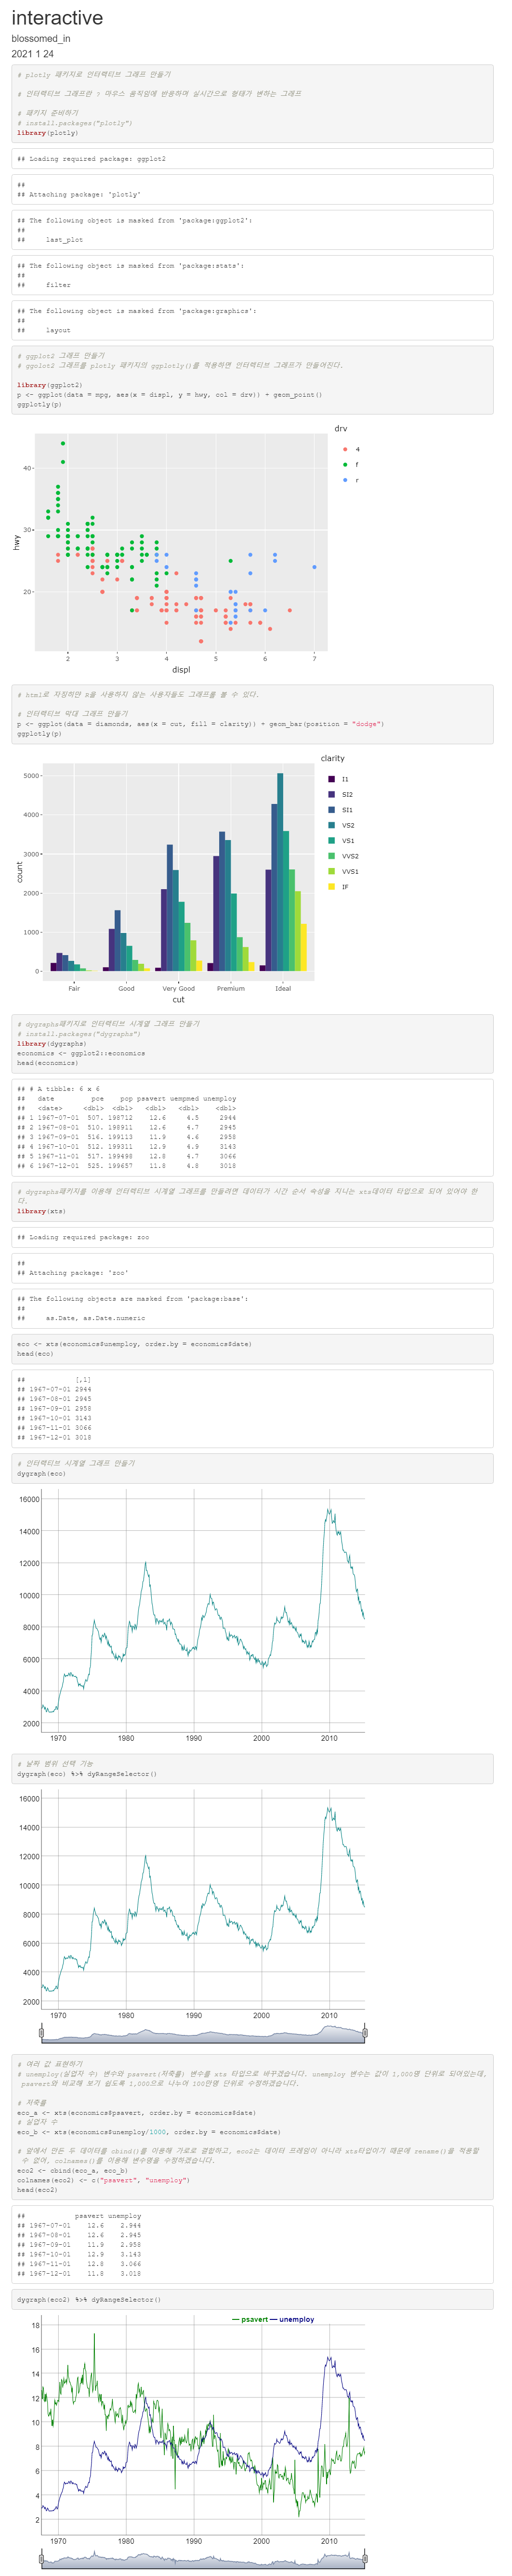Click 'Very Good' category label on bar chart
512x2576 pixels.
click(x=179, y=989)
